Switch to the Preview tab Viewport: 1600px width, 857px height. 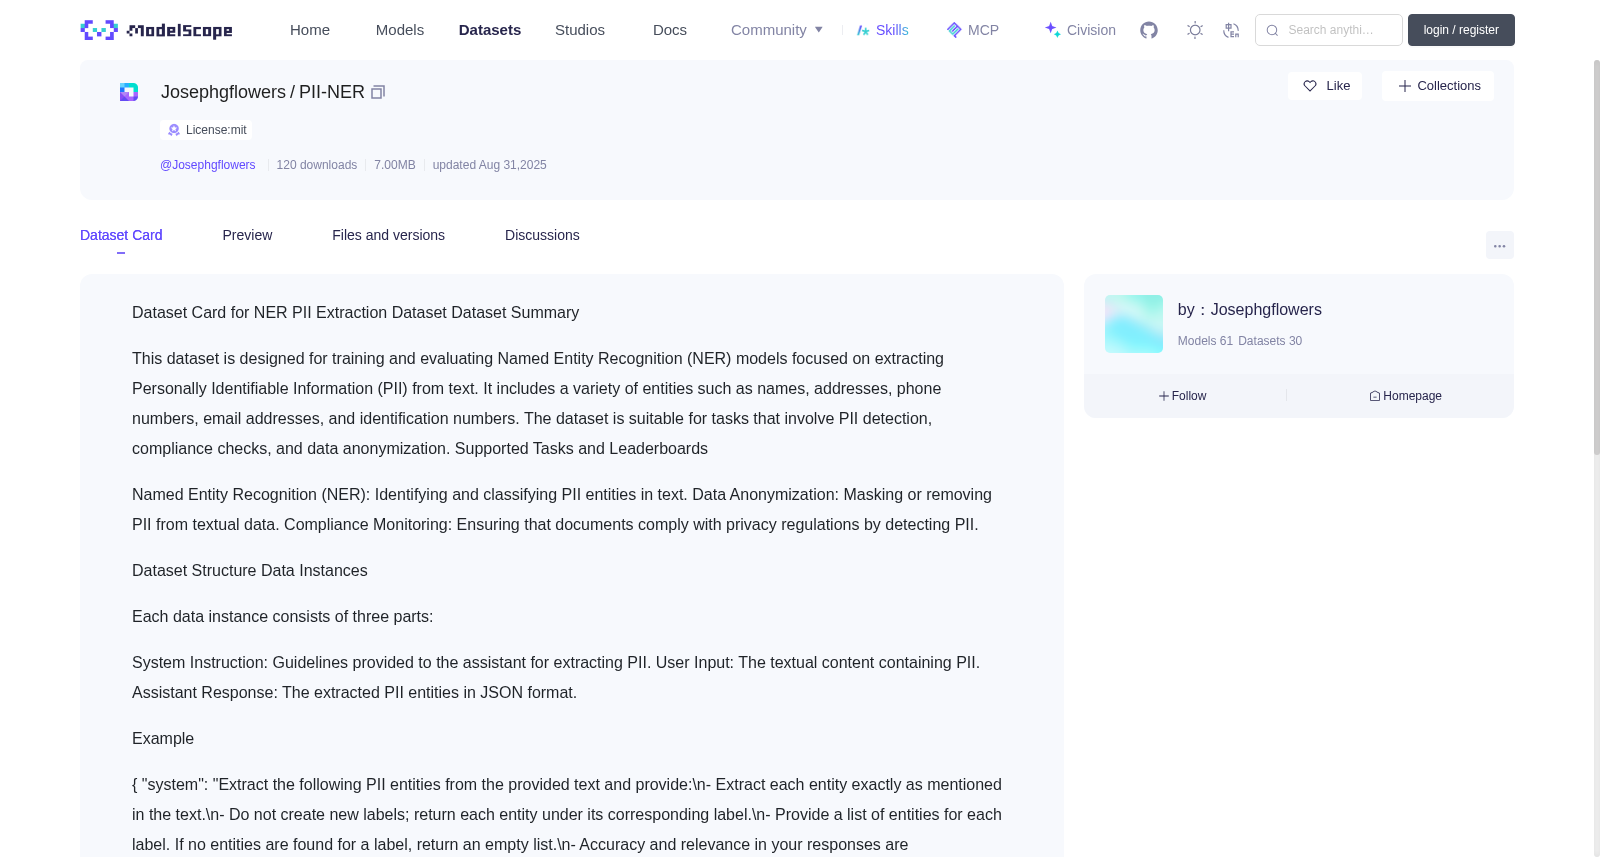tap(247, 235)
